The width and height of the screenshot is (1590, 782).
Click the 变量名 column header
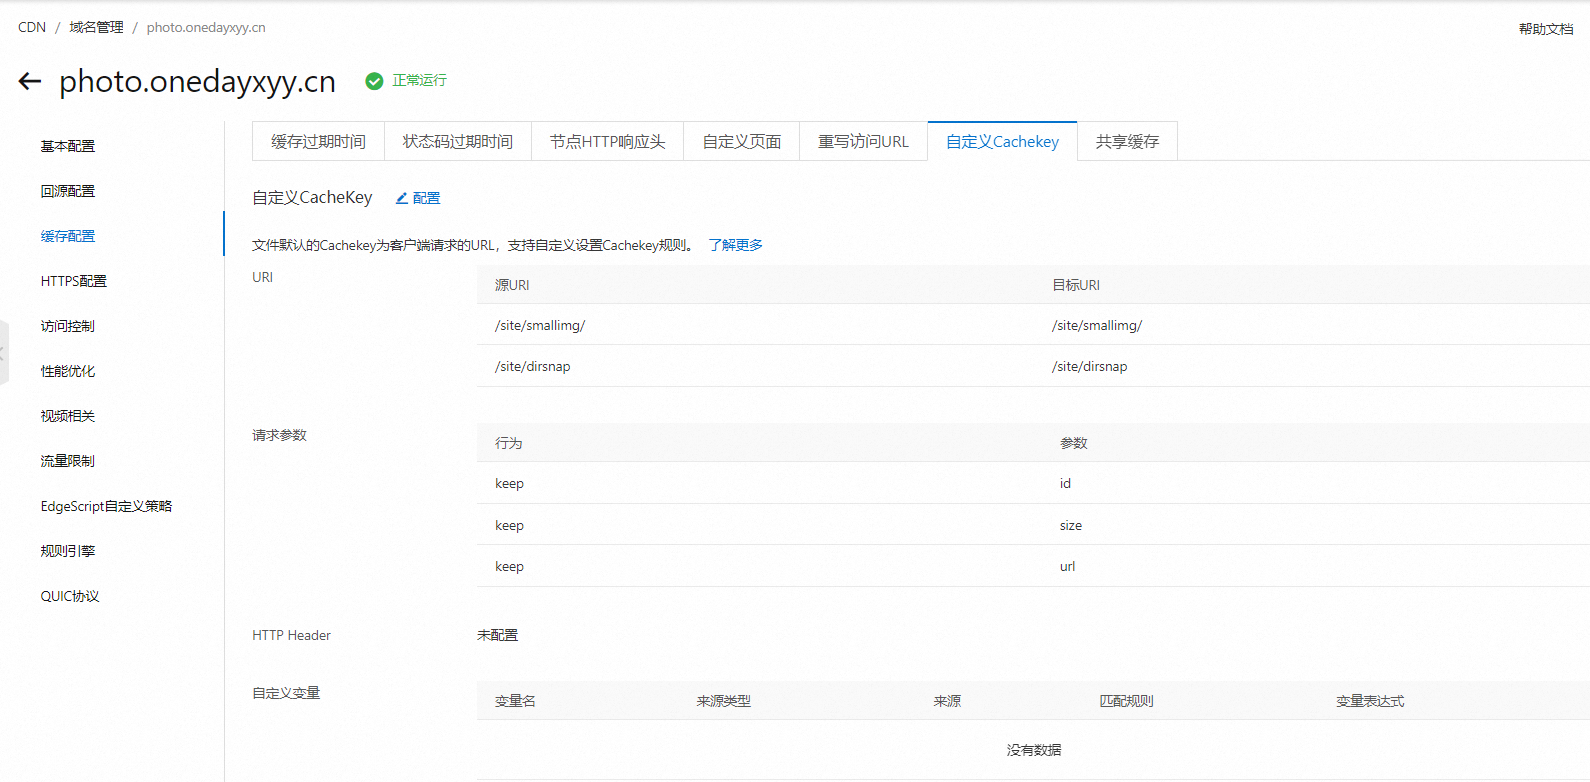(515, 701)
